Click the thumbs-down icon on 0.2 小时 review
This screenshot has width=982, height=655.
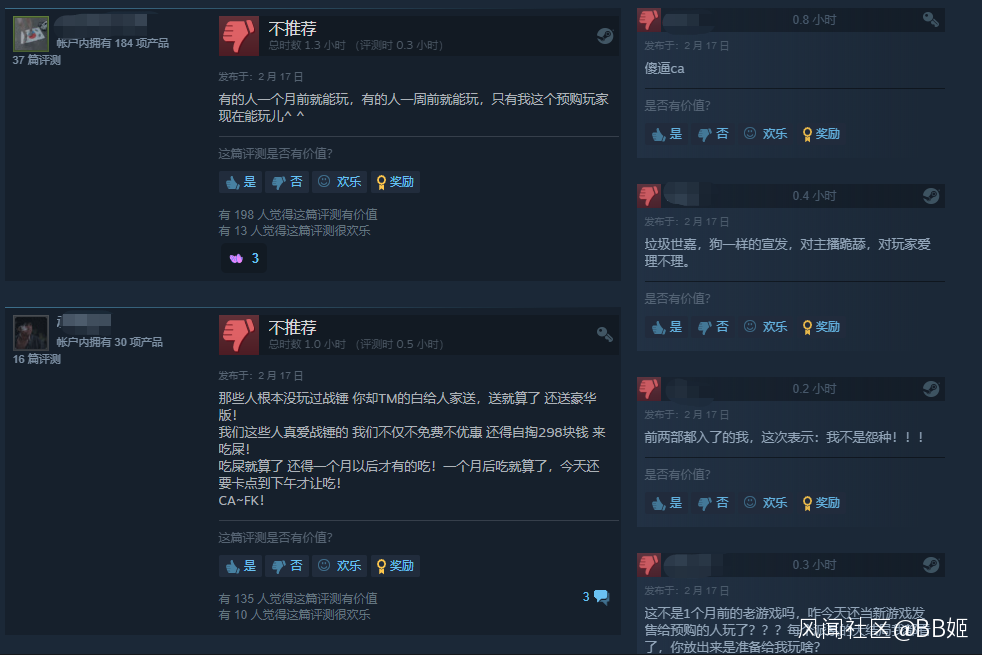pyautogui.click(x=649, y=389)
